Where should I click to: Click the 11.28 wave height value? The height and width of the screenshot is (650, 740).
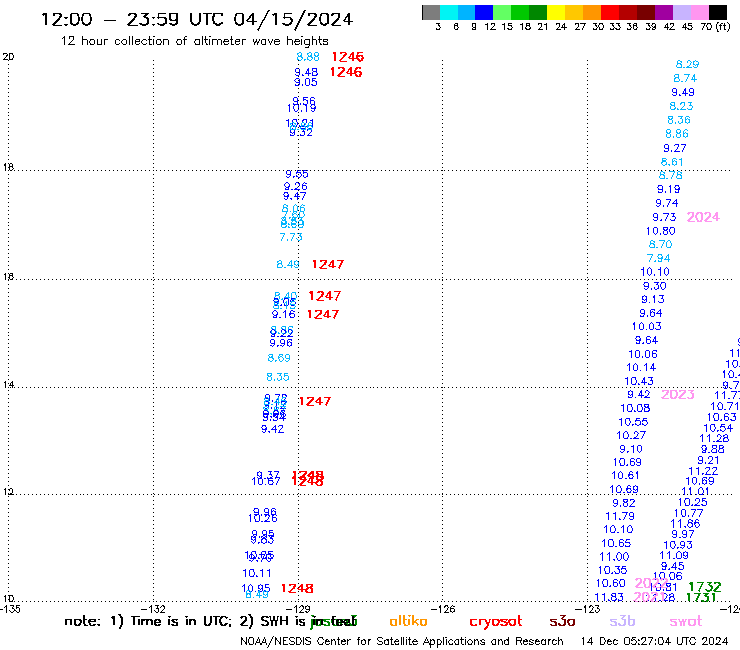714,439
